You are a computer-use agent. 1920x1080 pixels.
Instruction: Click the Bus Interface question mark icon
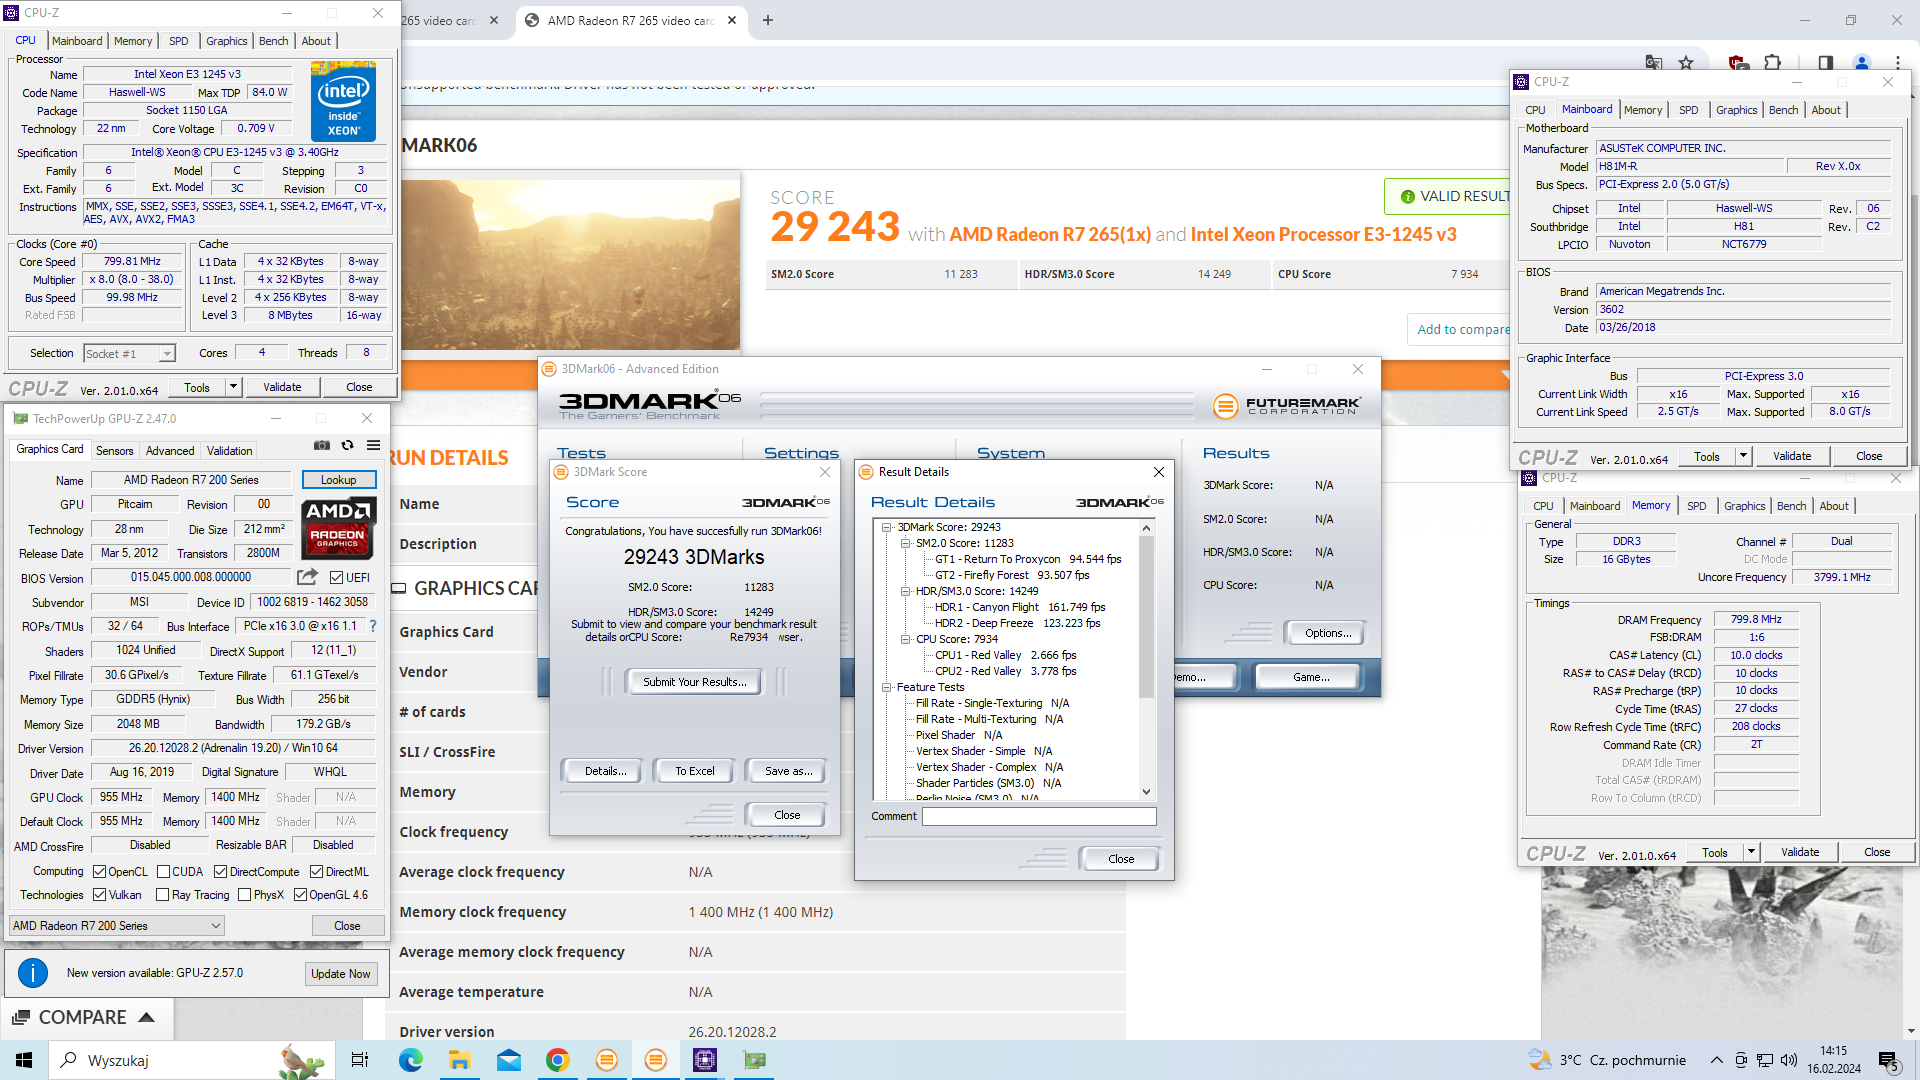[373, 626]
